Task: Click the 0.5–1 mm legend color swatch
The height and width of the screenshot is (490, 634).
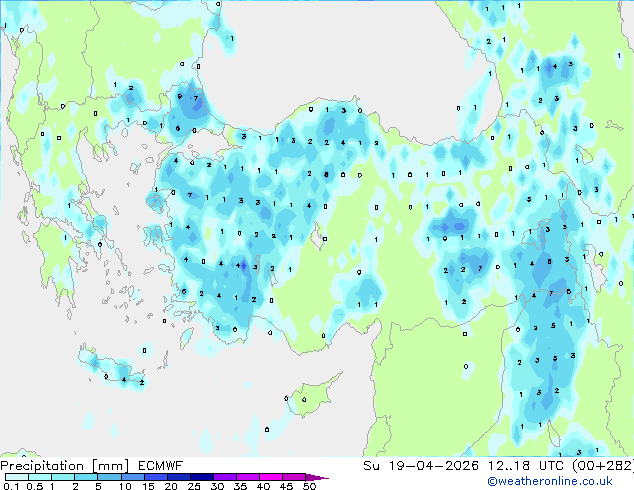Action: 40,477
